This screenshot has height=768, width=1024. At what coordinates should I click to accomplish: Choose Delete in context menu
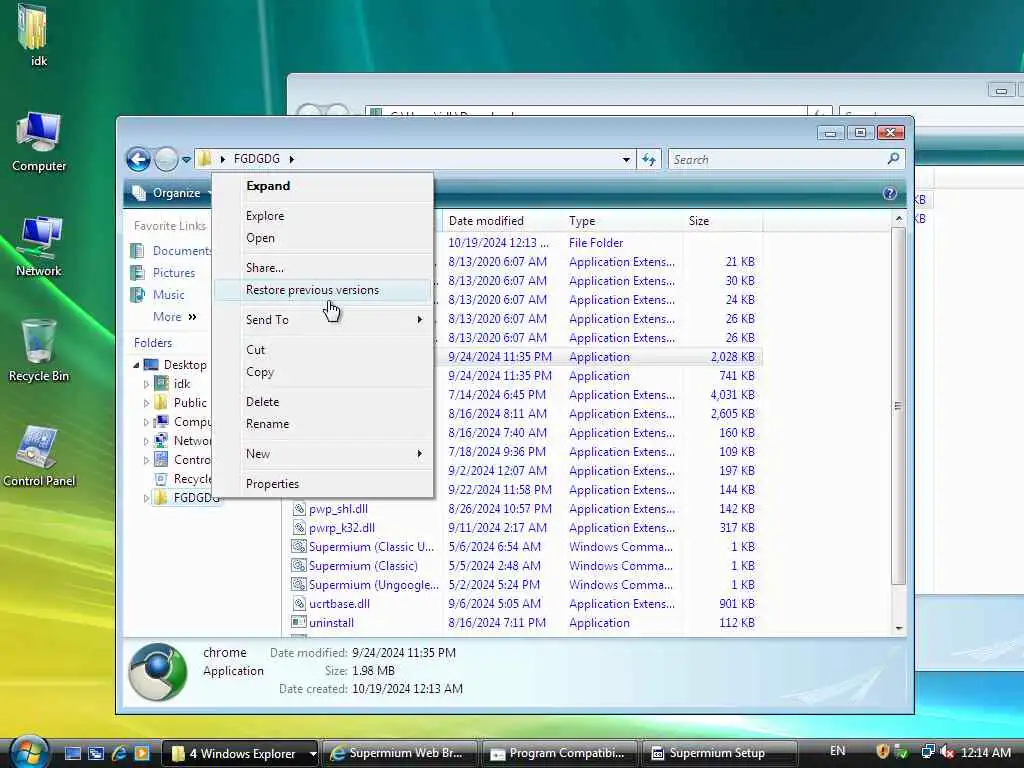[323, 402]
